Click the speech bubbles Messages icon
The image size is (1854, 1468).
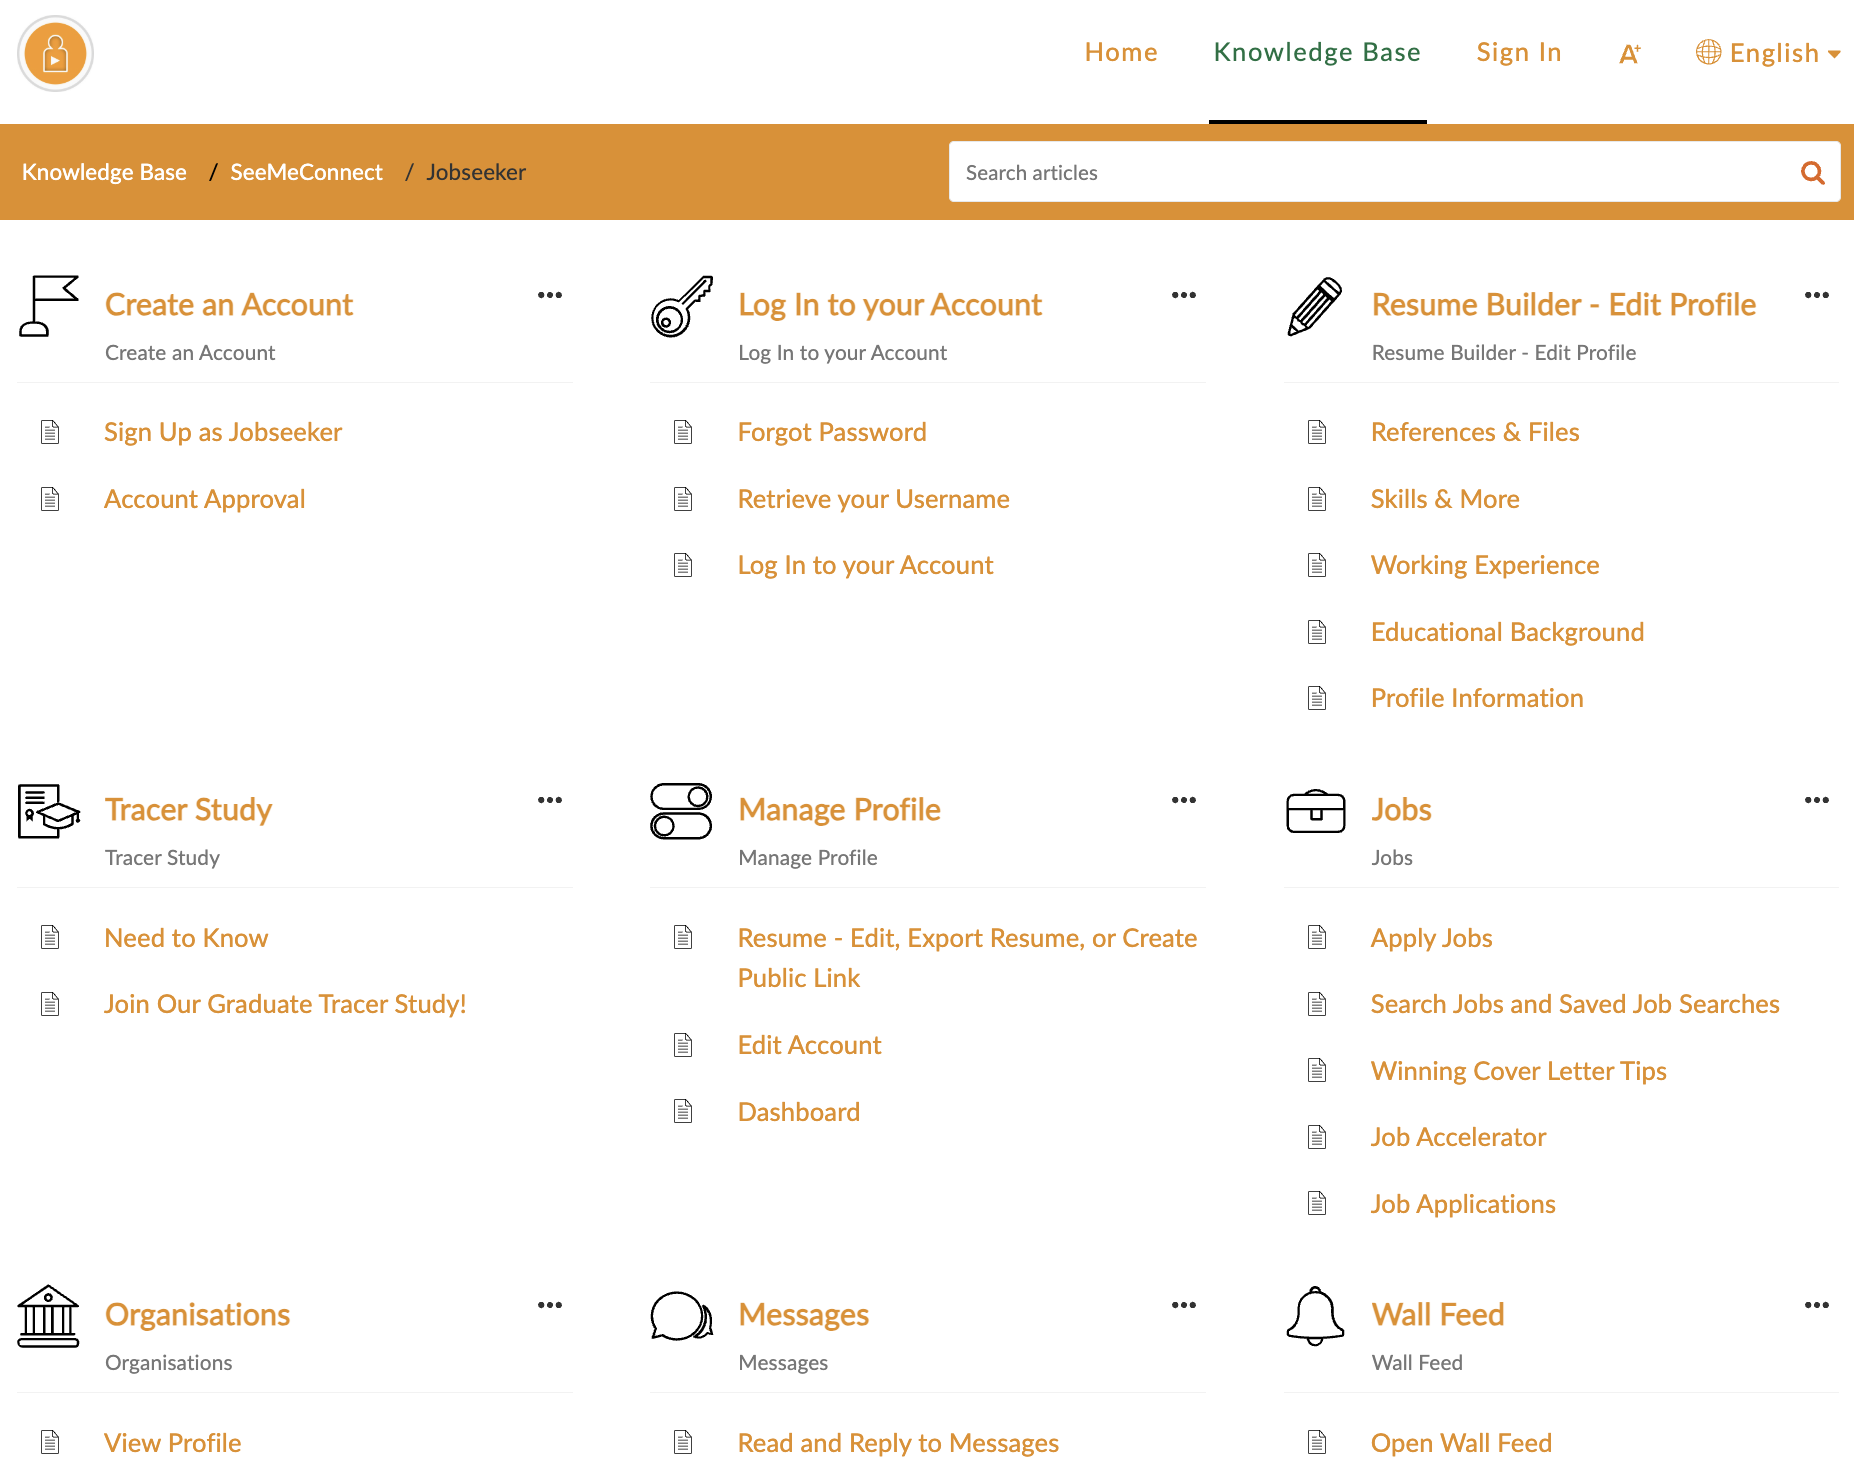682,1316
